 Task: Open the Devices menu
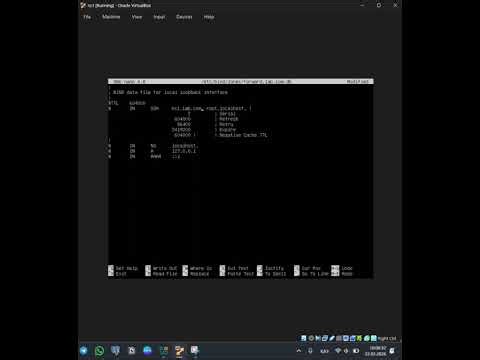(x=184, y=17)
